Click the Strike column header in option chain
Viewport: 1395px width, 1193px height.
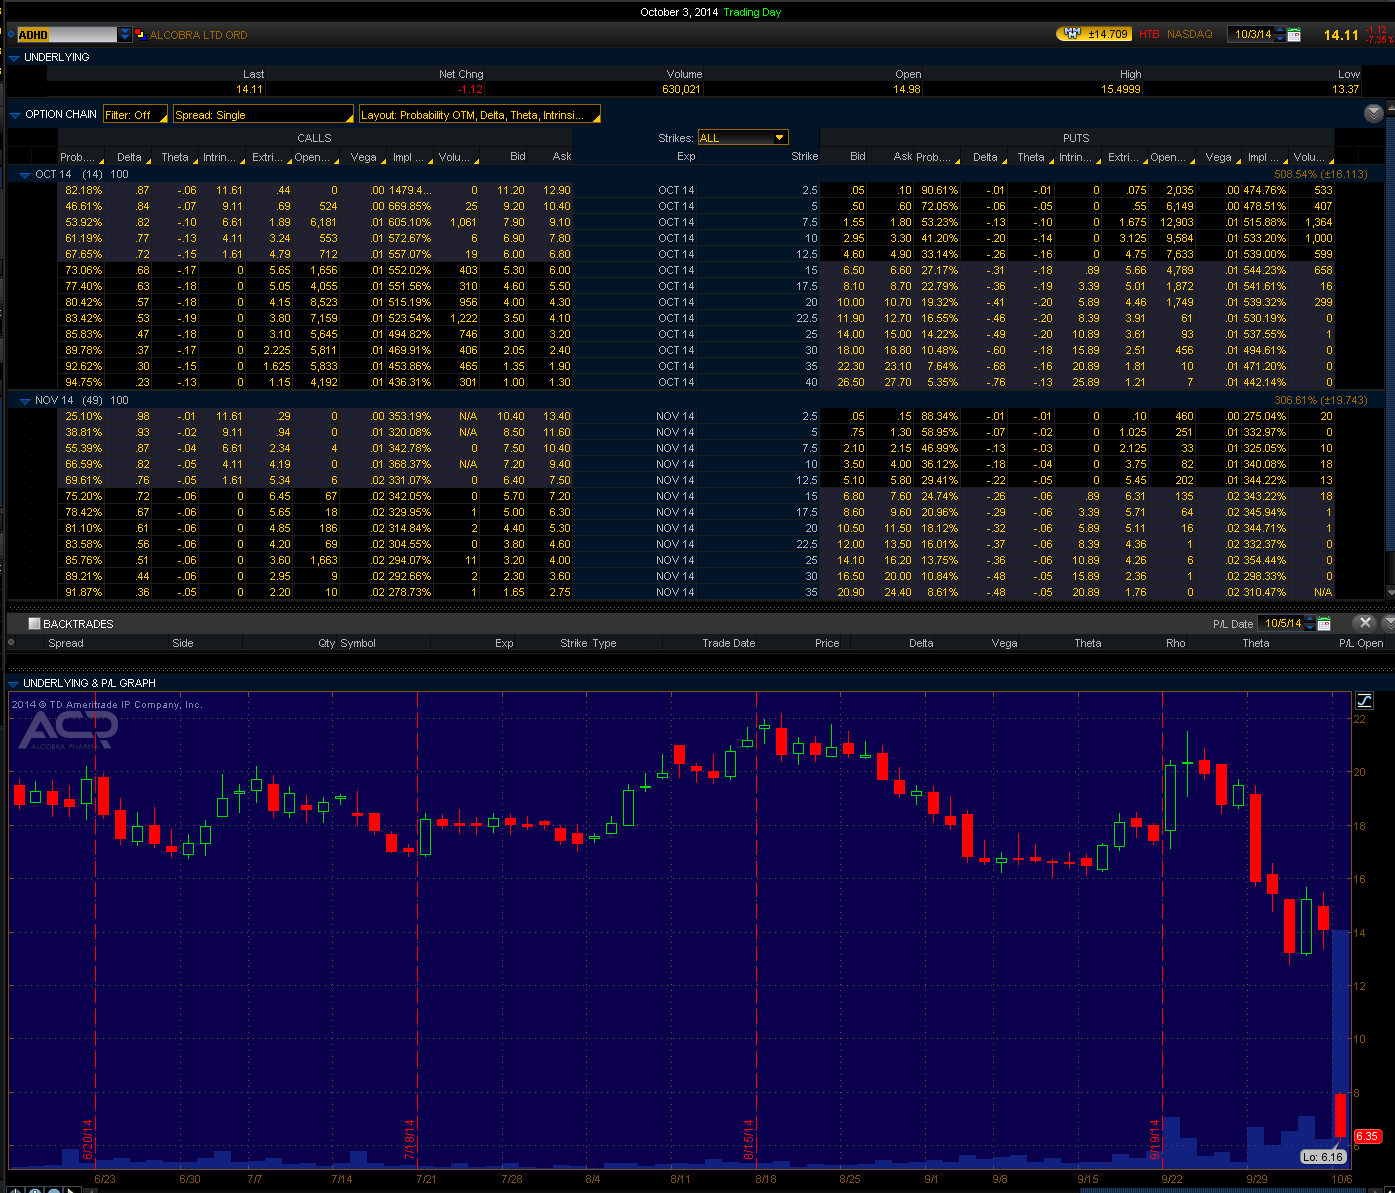pos(804,156)
